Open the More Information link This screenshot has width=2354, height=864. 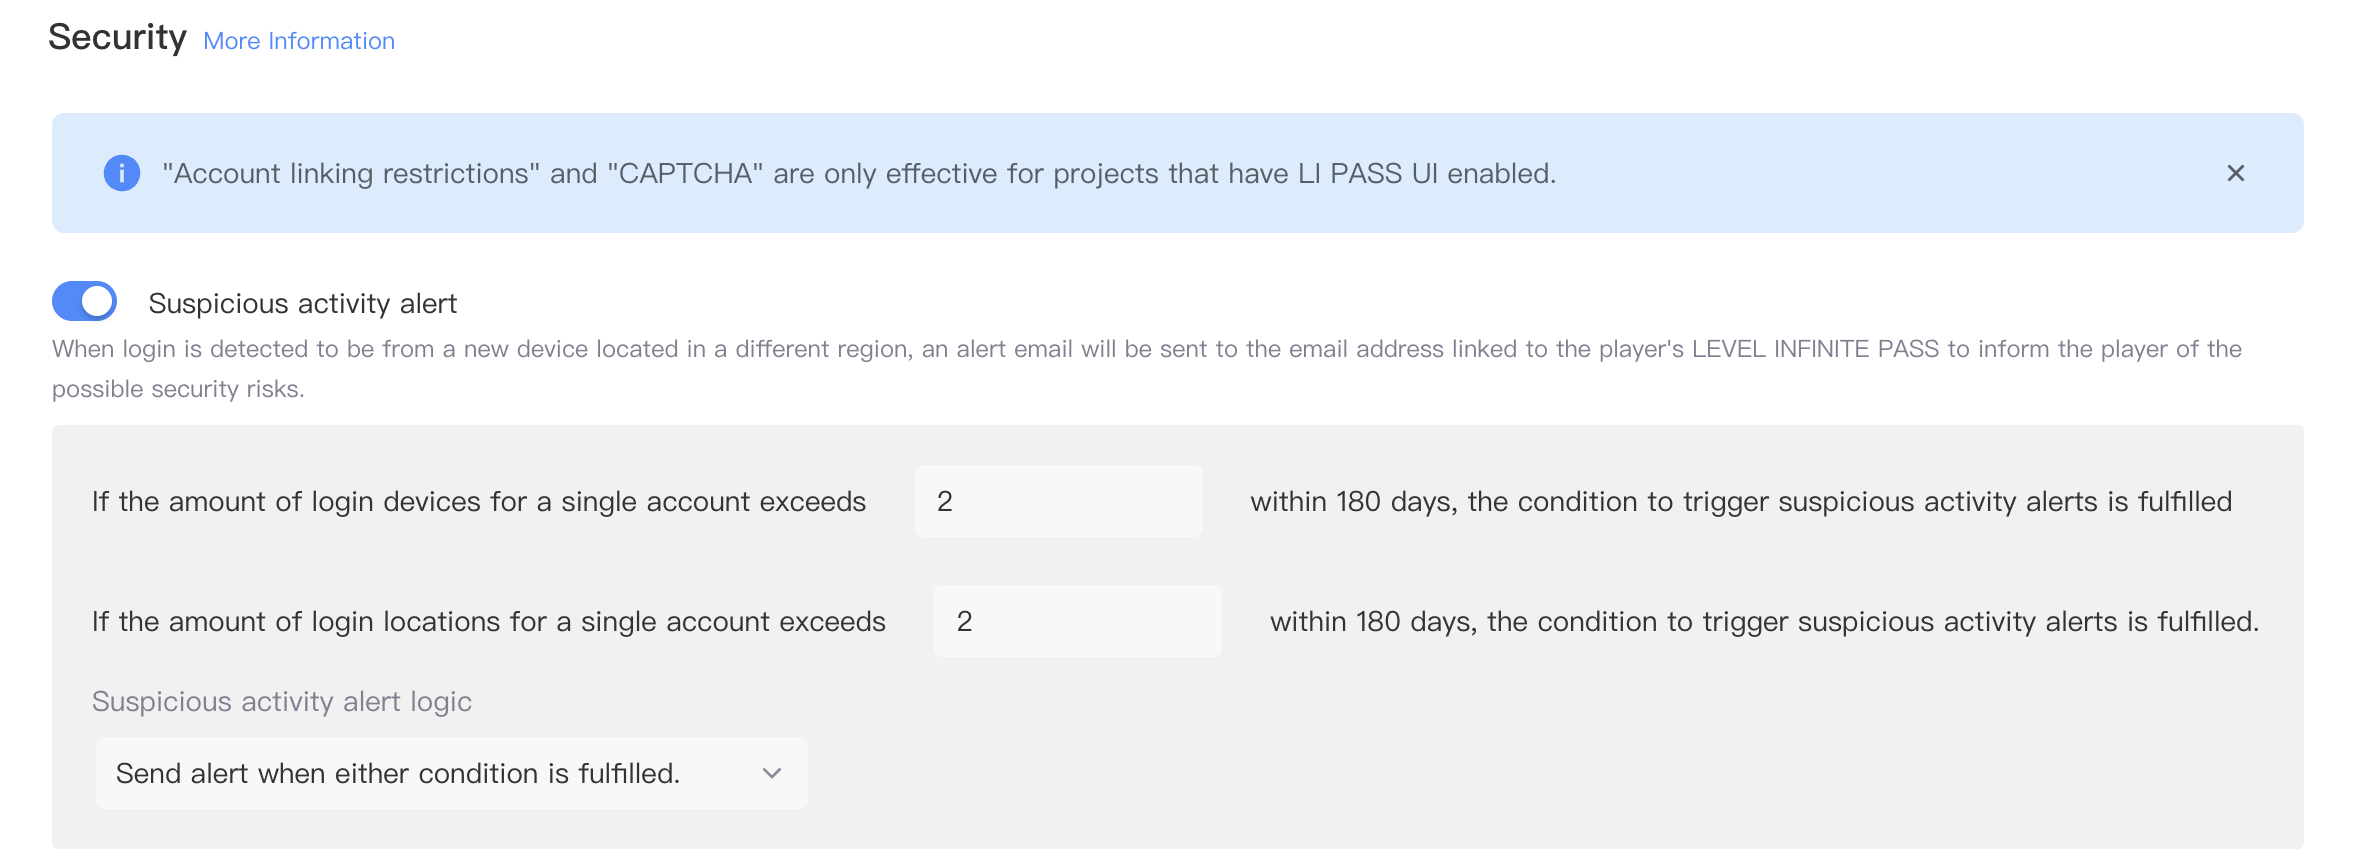pos(298,41)
